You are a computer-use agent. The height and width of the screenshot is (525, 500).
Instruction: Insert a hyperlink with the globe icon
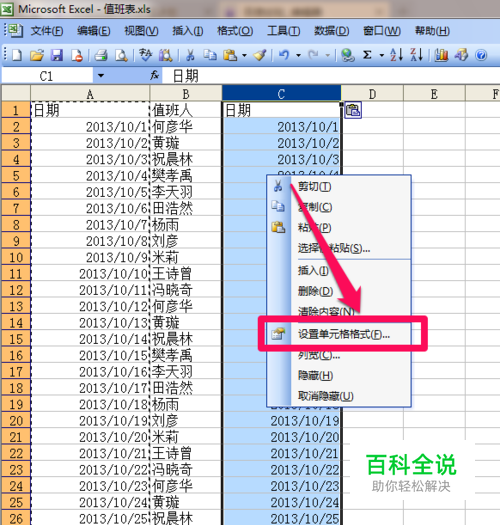coord(348,55)
